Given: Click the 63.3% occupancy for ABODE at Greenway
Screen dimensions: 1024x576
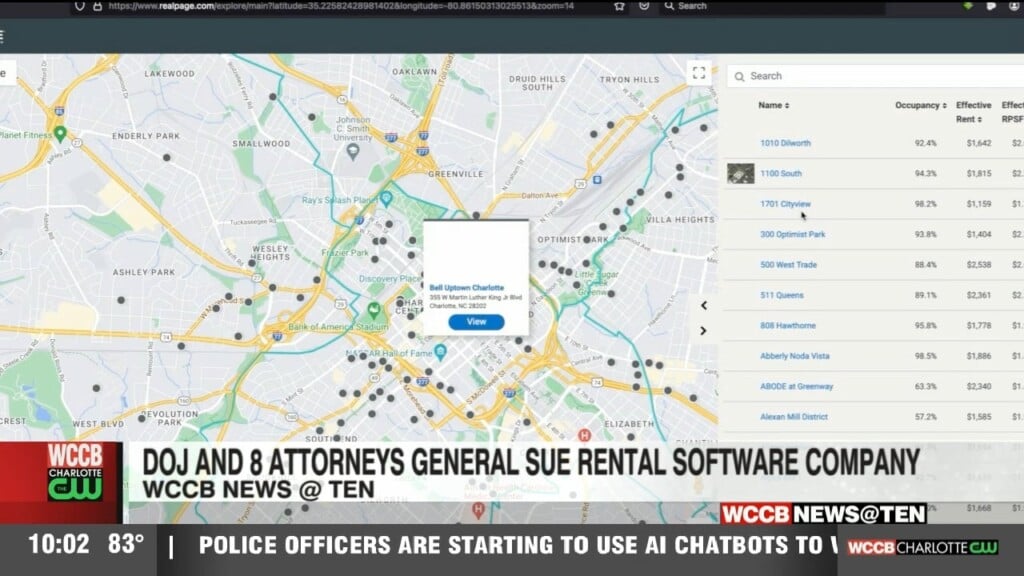Looking at the screenshot, I should pos(925,387).
